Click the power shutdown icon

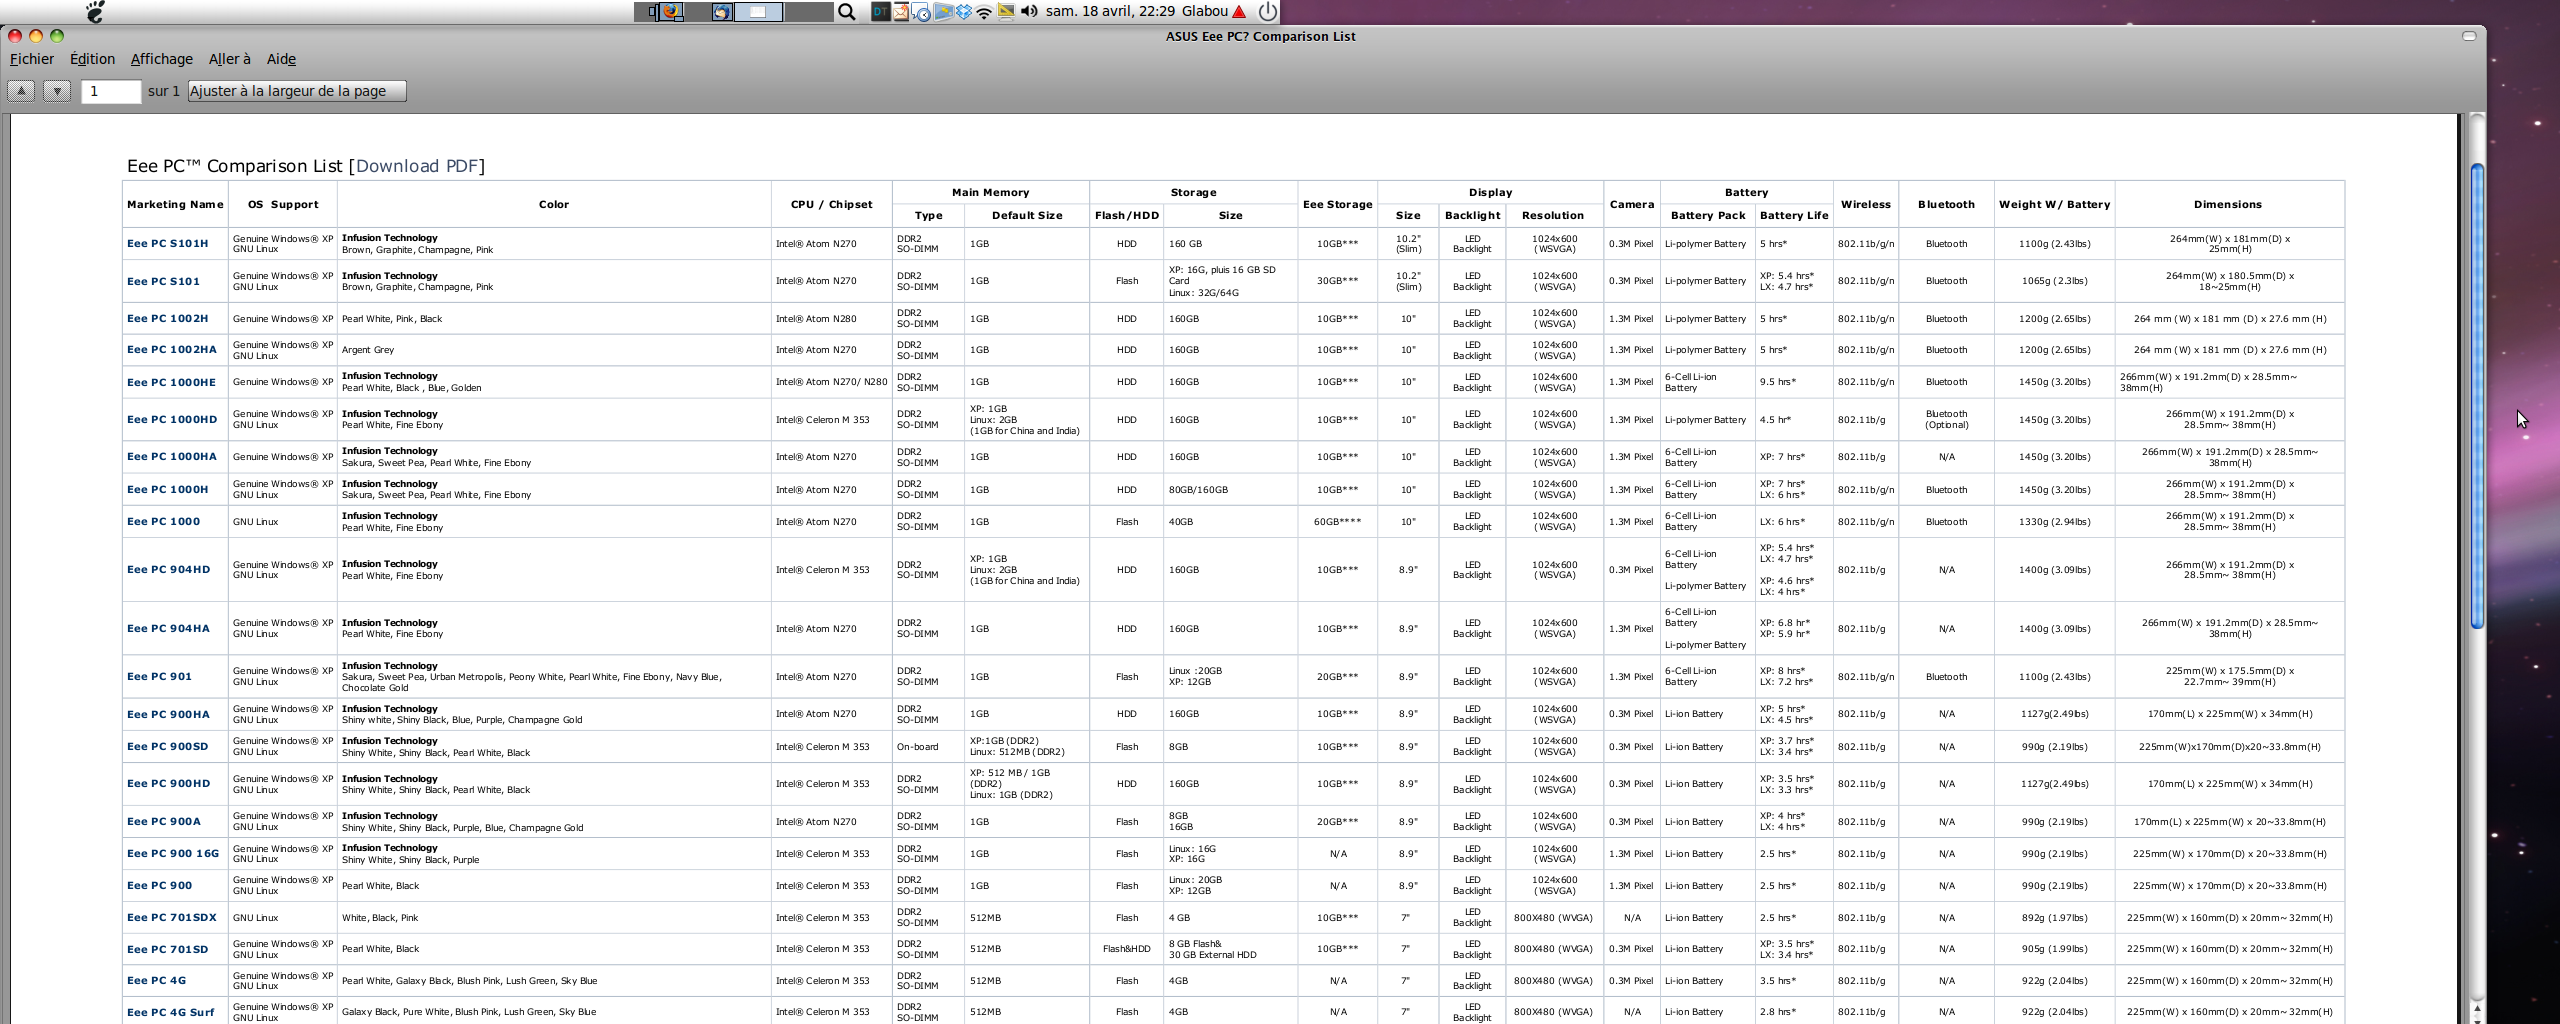tap(1267, 12)
